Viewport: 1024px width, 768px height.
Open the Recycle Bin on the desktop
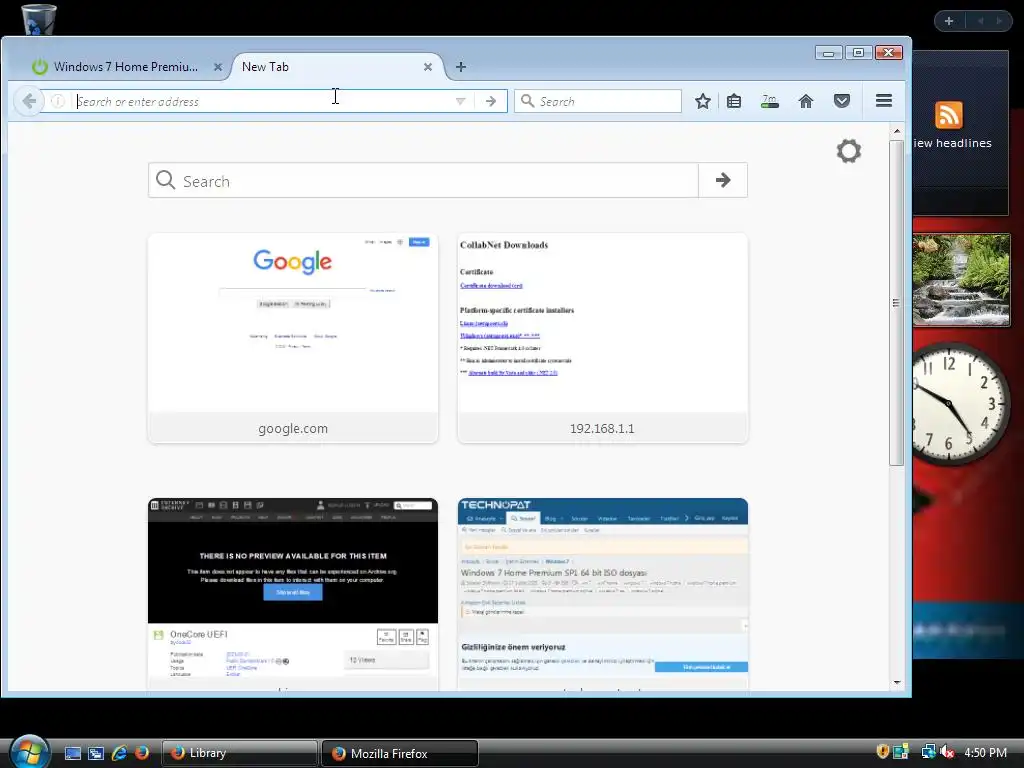pyautogui.click(x=39, y=18)
